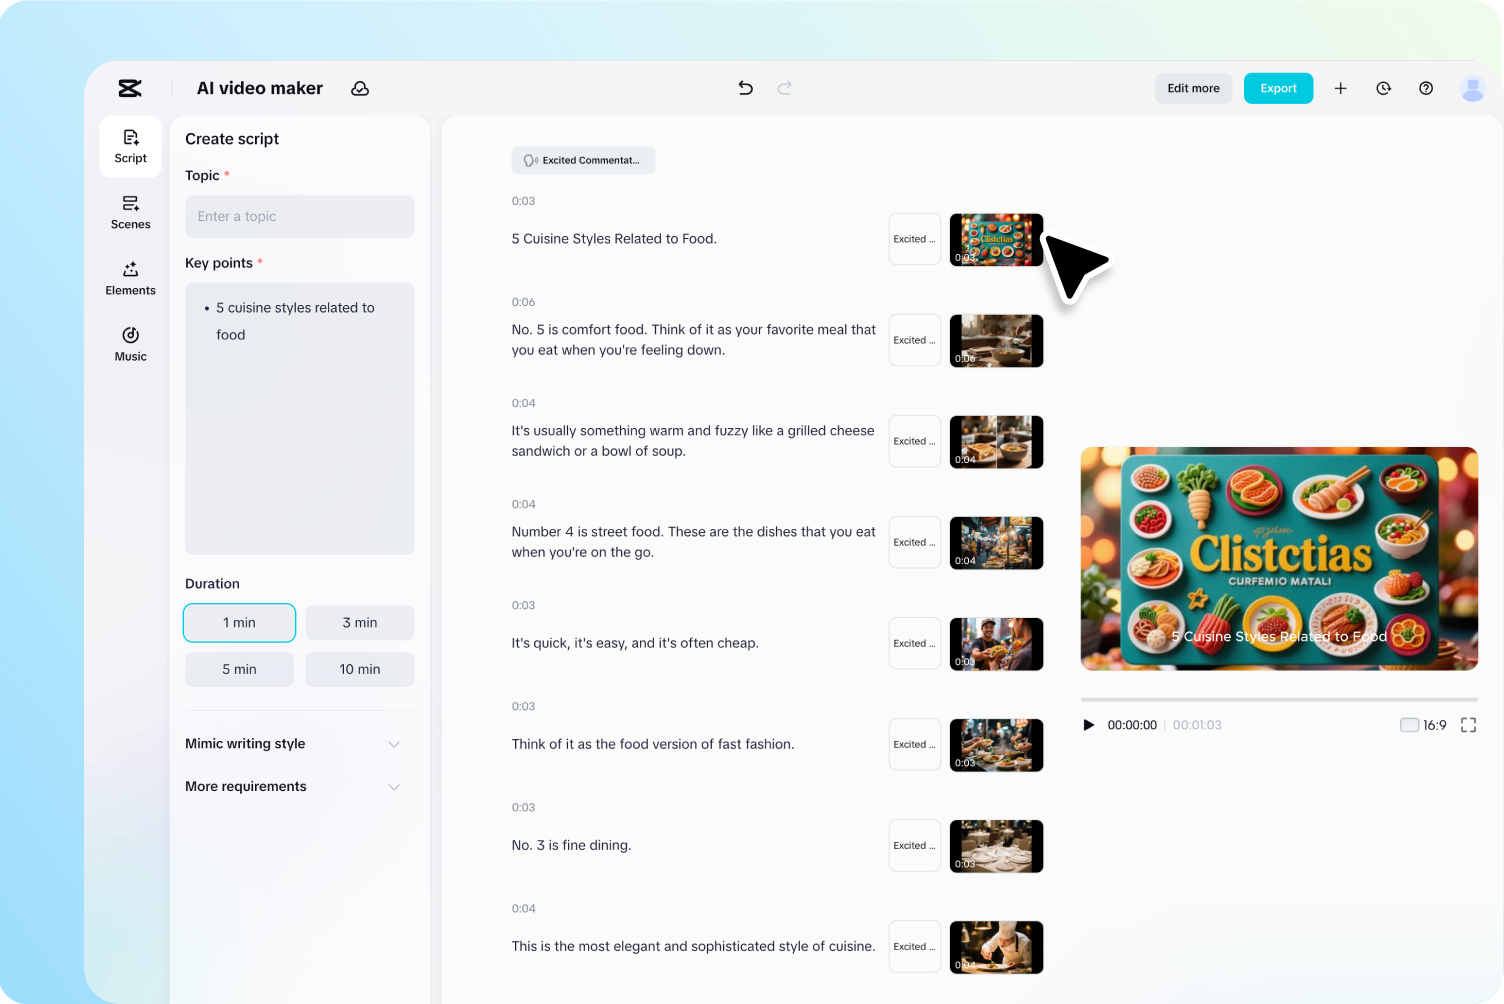Click the street food scene thumbnail
This screenshot has width=1504, height=1004.
(996, 542)
